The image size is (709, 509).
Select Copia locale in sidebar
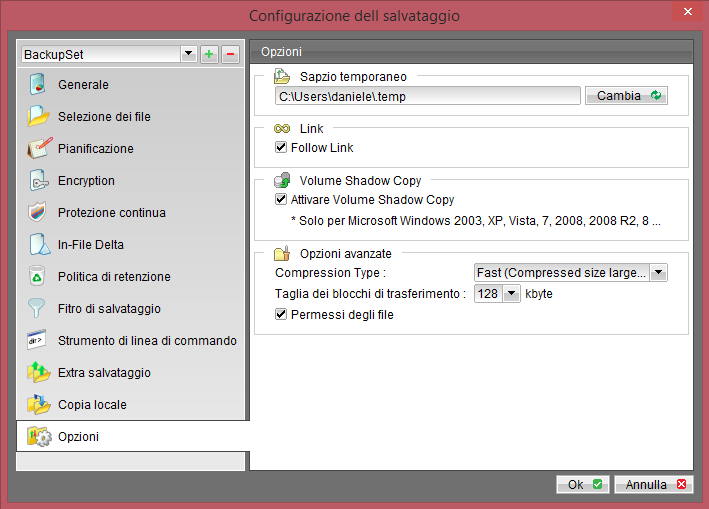(131, 405)
